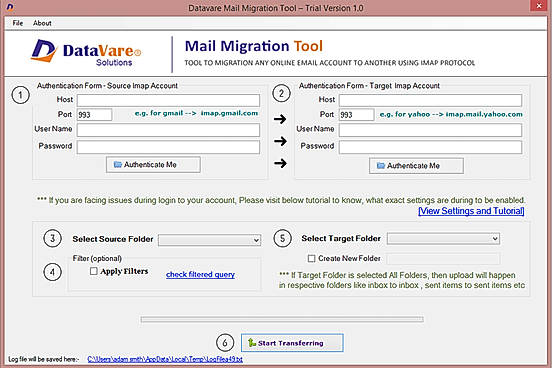Click the source account User Name field

point(168,130)
